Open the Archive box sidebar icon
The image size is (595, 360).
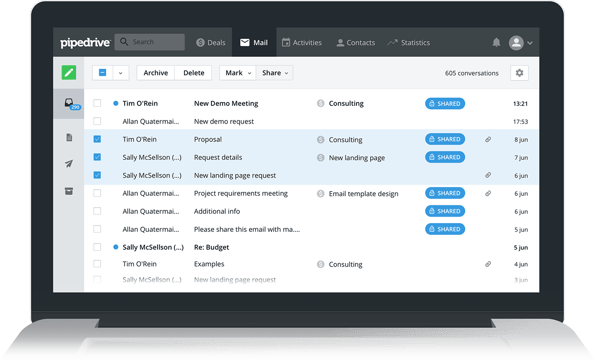click(x=69, y=191)
